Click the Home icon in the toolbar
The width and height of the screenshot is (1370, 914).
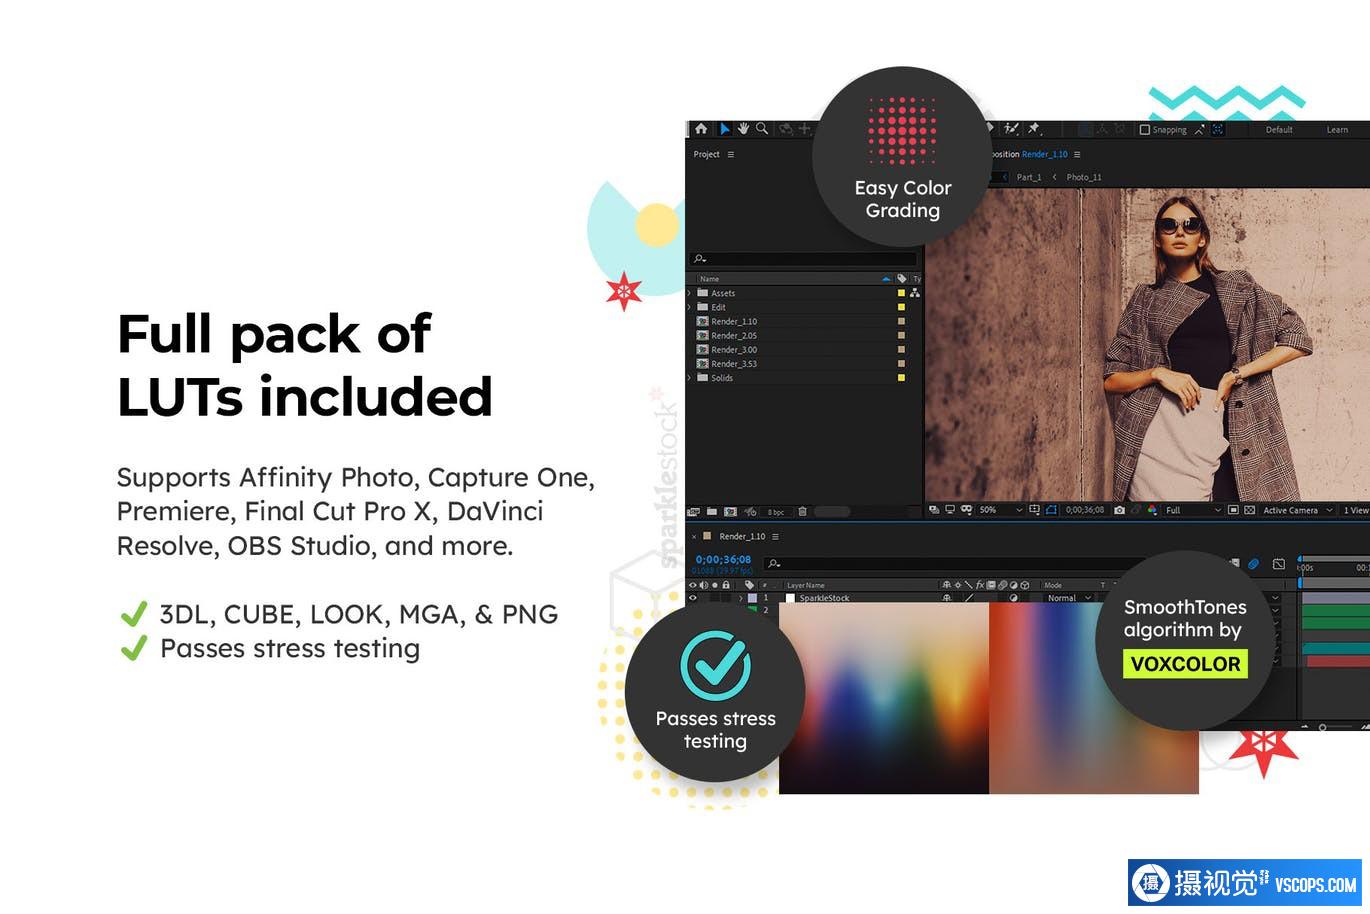click(701, 129)
